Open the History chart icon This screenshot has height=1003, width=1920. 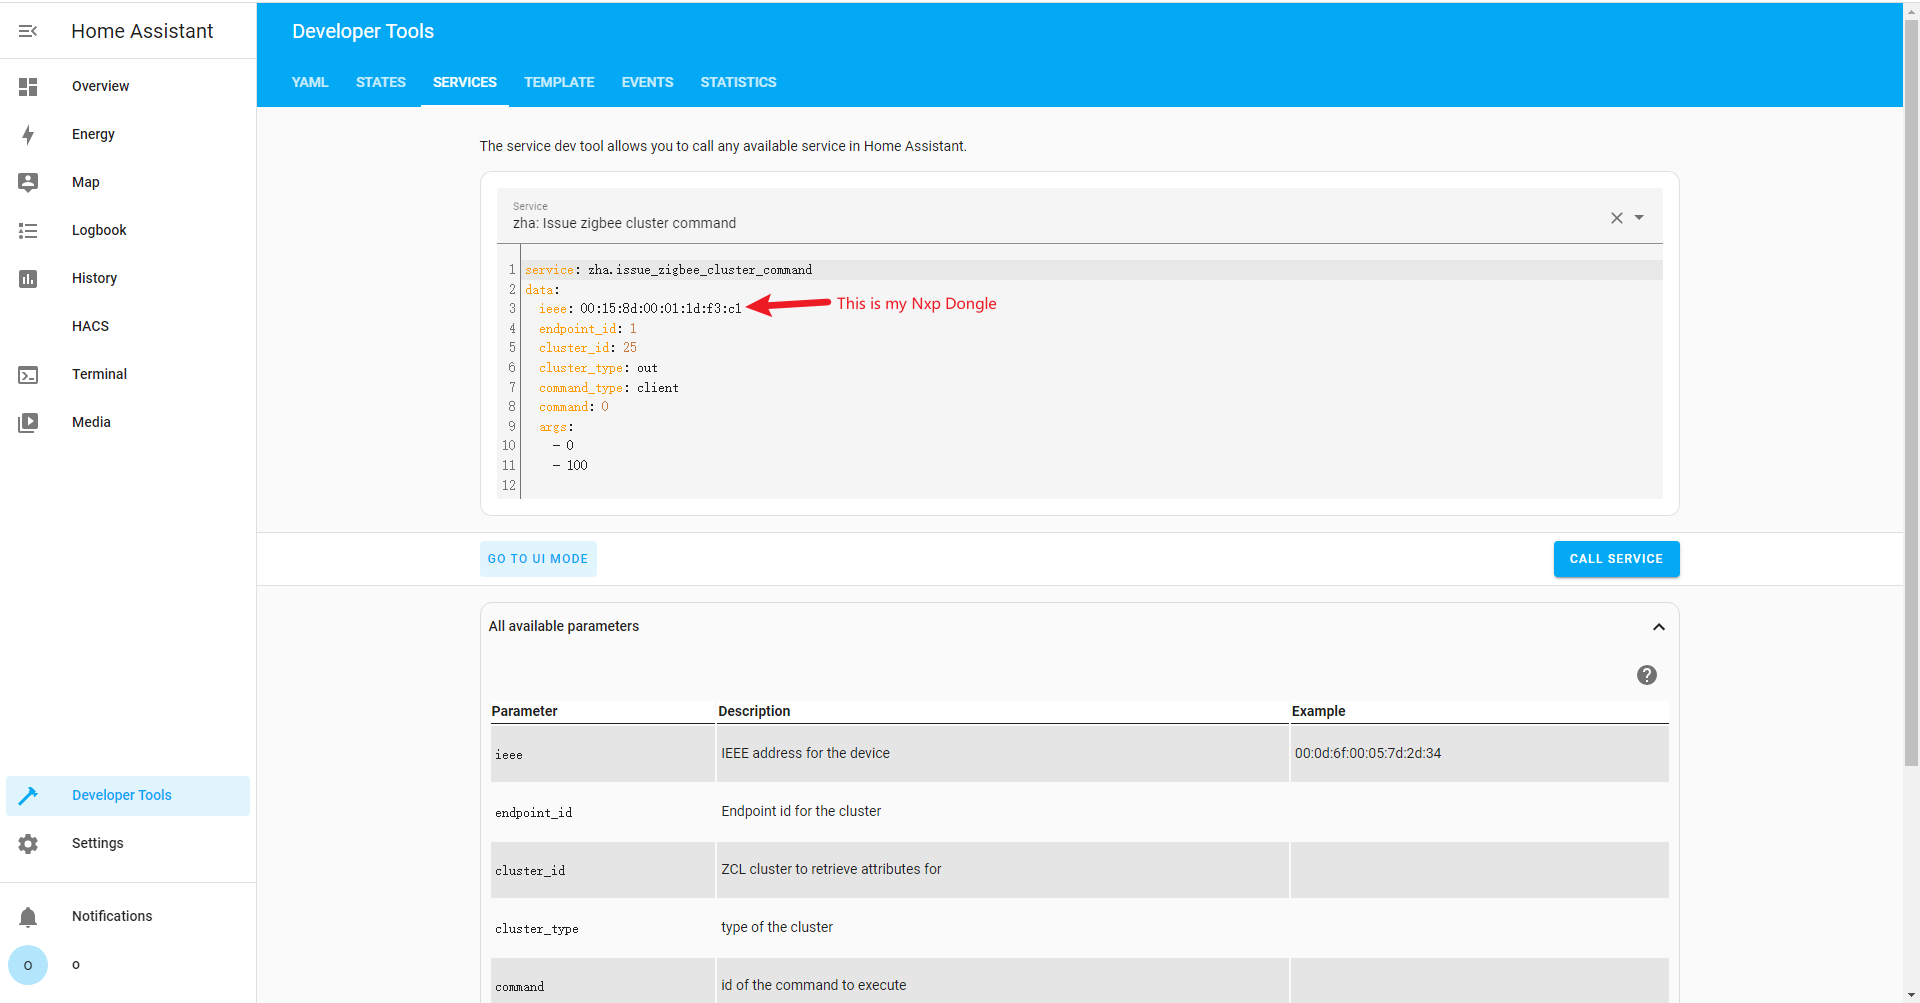click(28, 279)
